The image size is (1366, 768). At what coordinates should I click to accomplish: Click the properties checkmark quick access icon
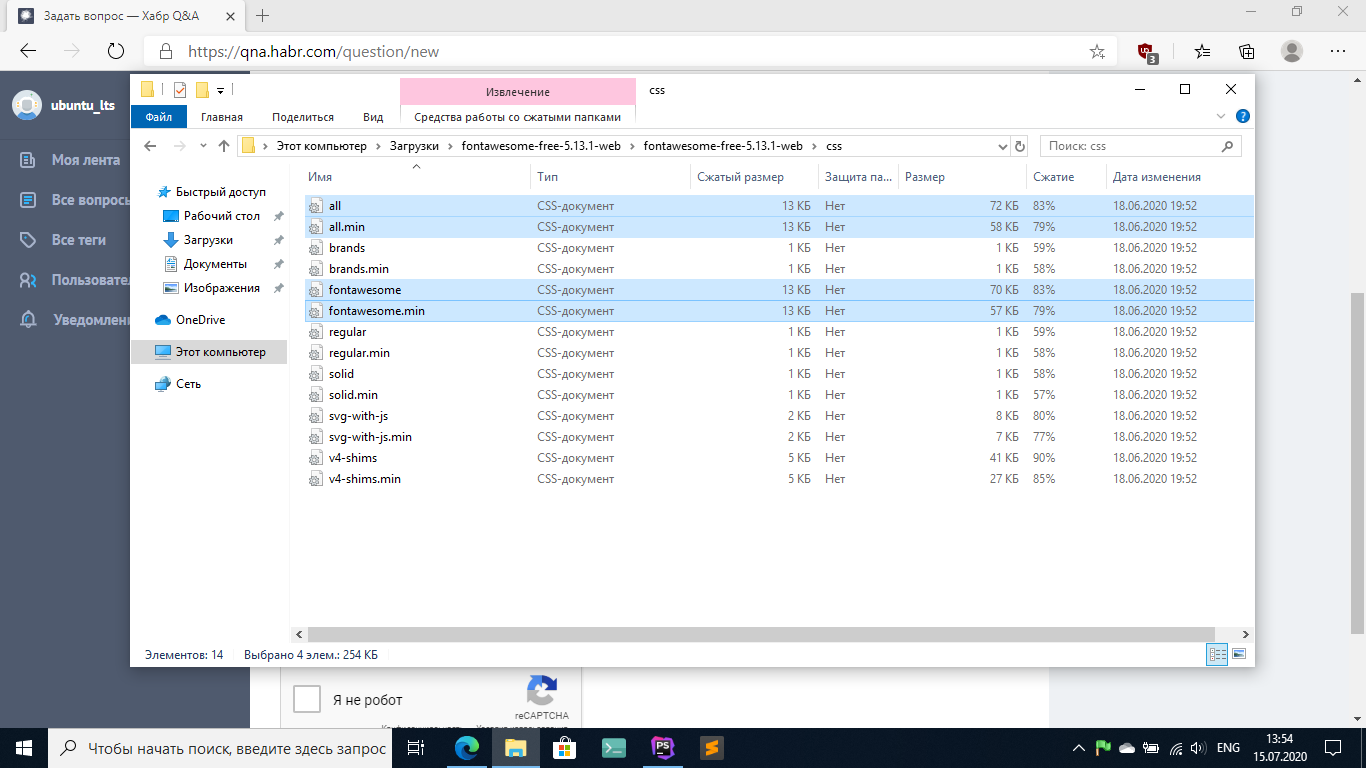pyautogui.click(x=180, y=90)
